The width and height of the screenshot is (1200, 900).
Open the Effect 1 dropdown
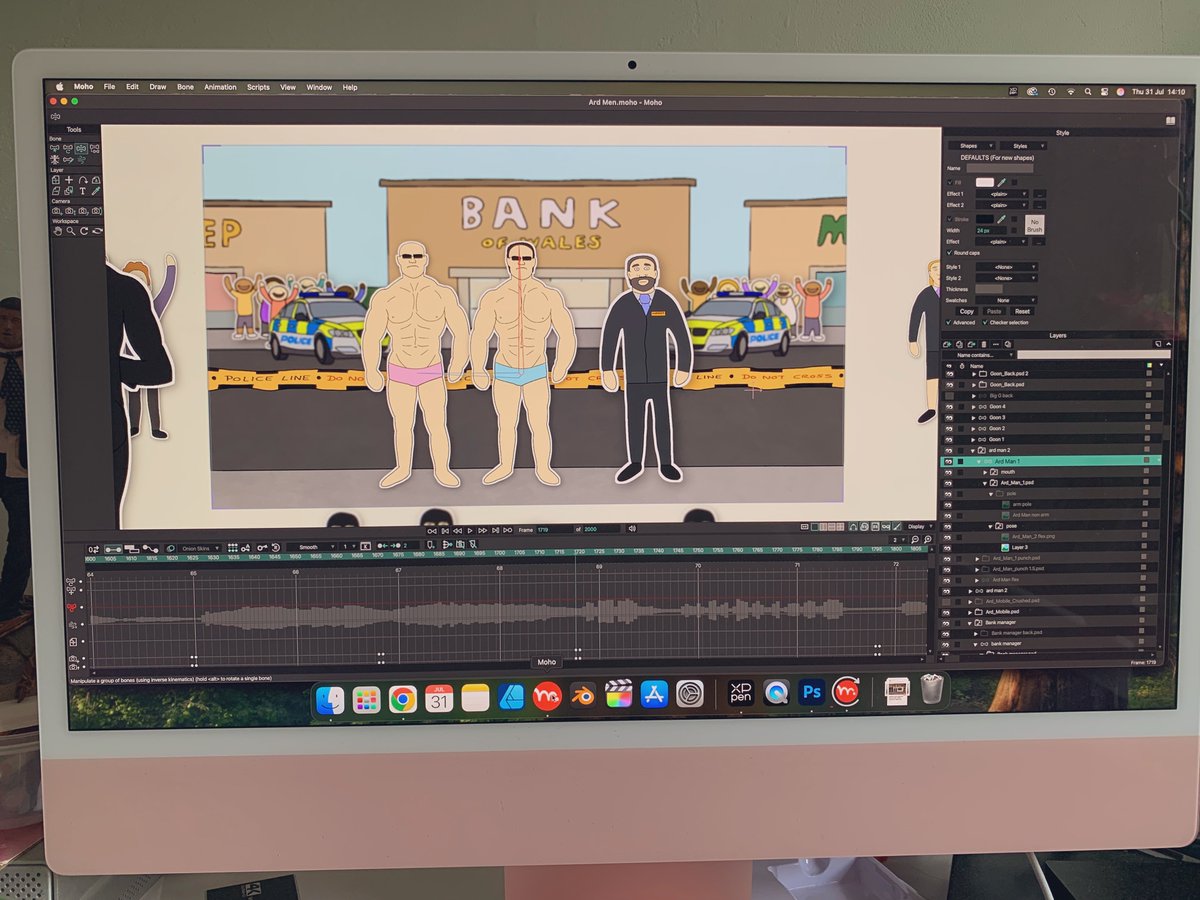(x=1002, y=194)
